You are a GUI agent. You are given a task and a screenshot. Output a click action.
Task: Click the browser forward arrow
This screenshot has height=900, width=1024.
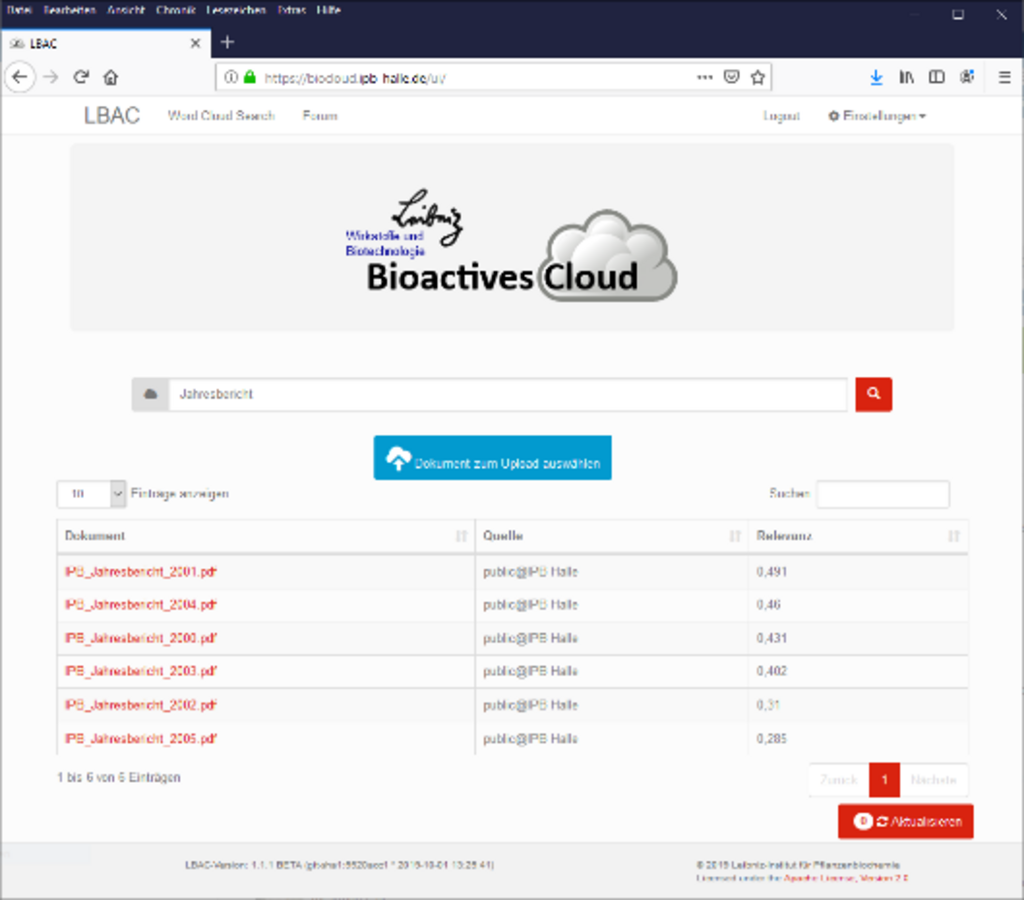coord(50,78)
